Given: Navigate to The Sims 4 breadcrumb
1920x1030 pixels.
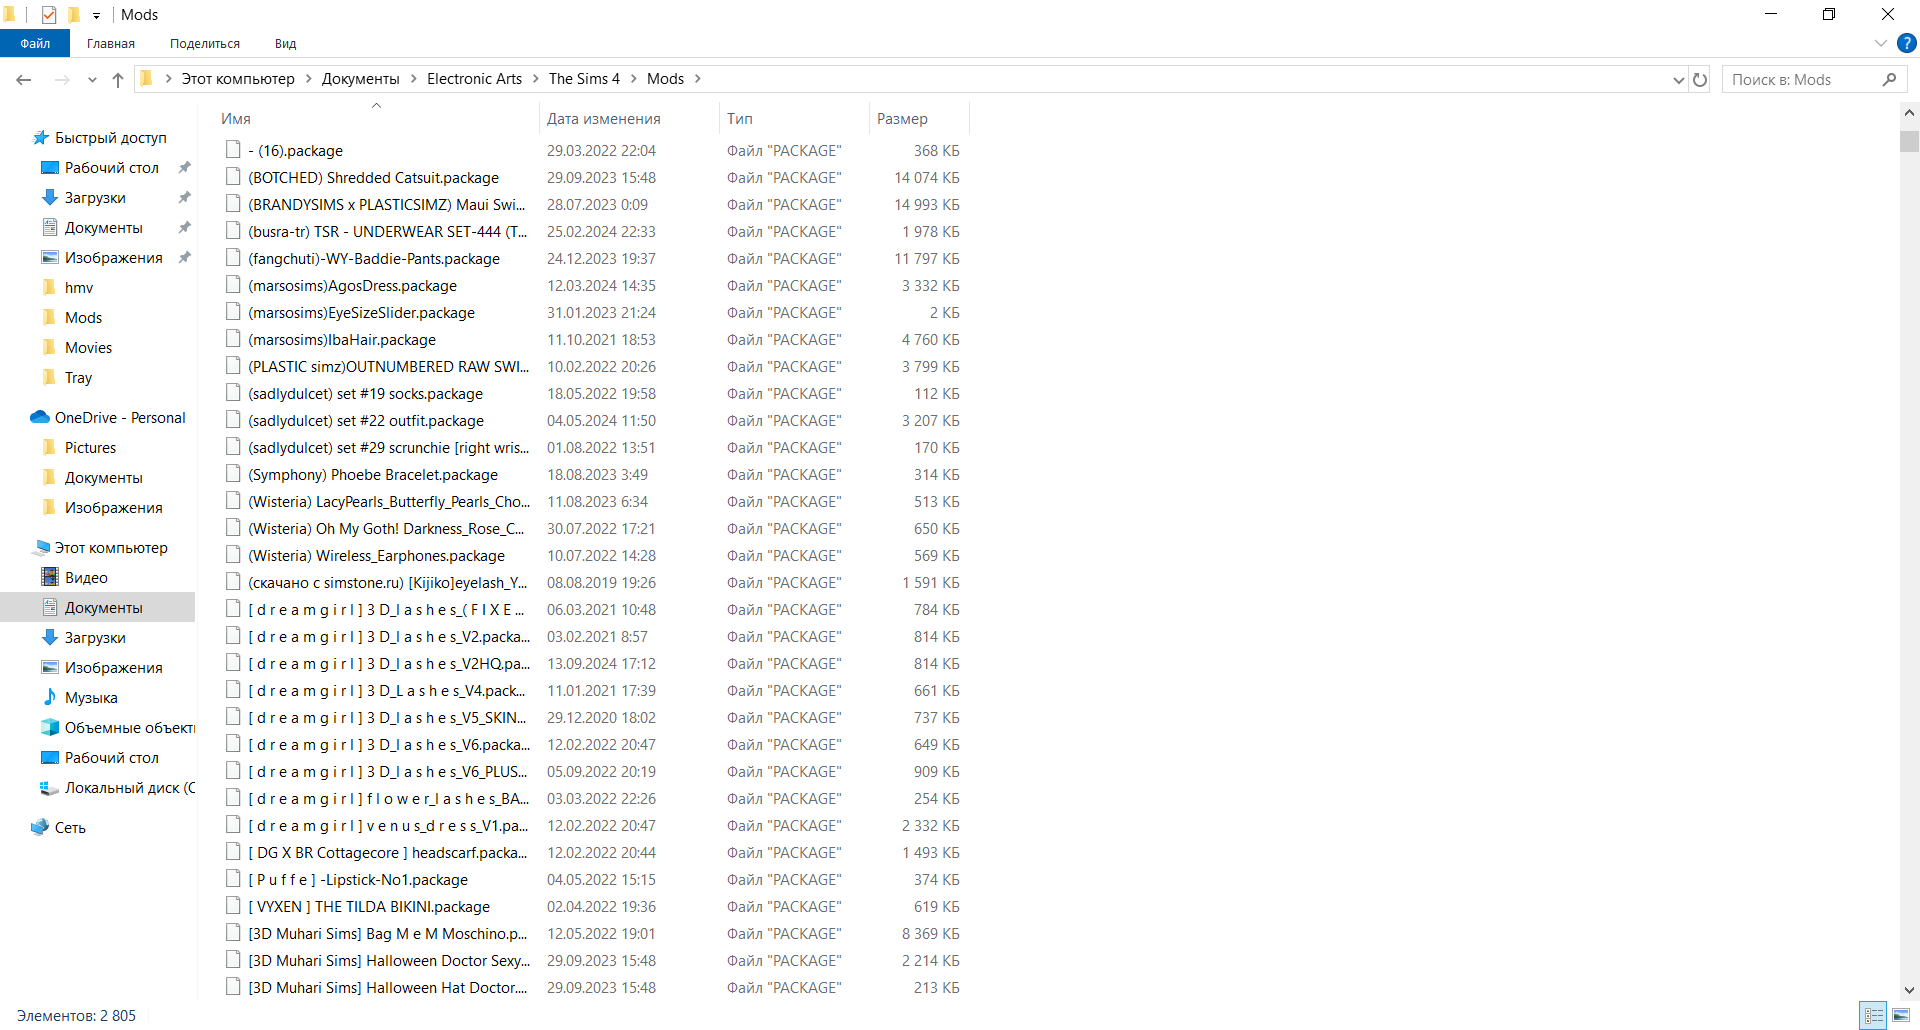Looking at the screenshot, I should coord(584,79).
